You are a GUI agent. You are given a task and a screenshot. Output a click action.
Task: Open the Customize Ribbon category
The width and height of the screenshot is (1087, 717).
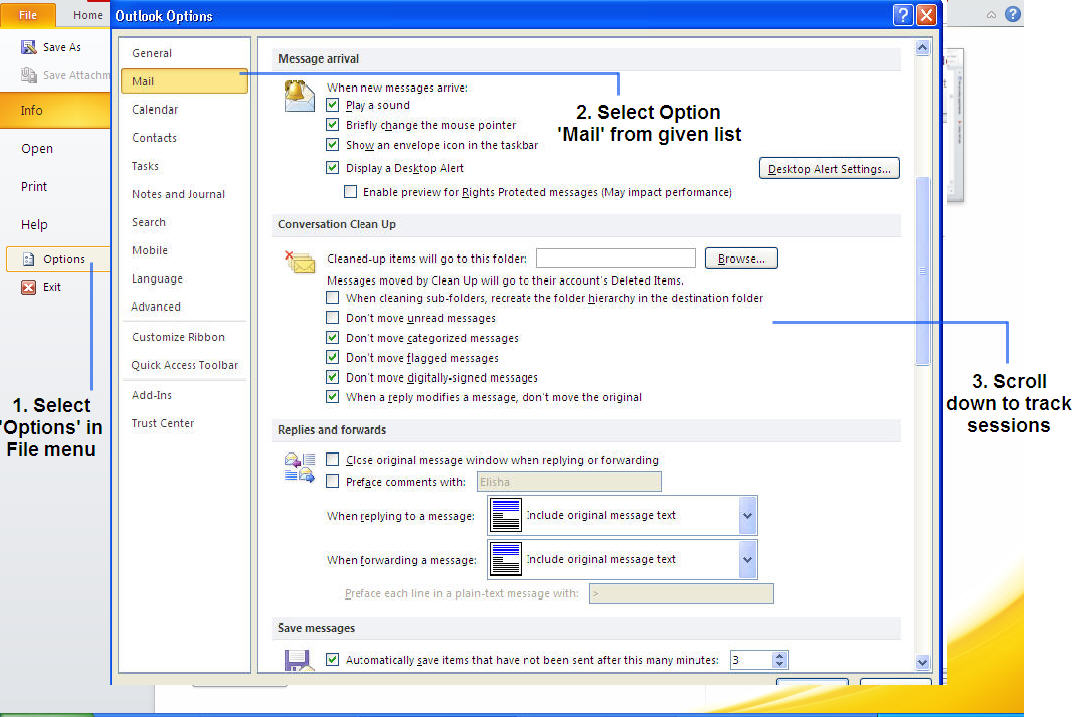[184, 337]
